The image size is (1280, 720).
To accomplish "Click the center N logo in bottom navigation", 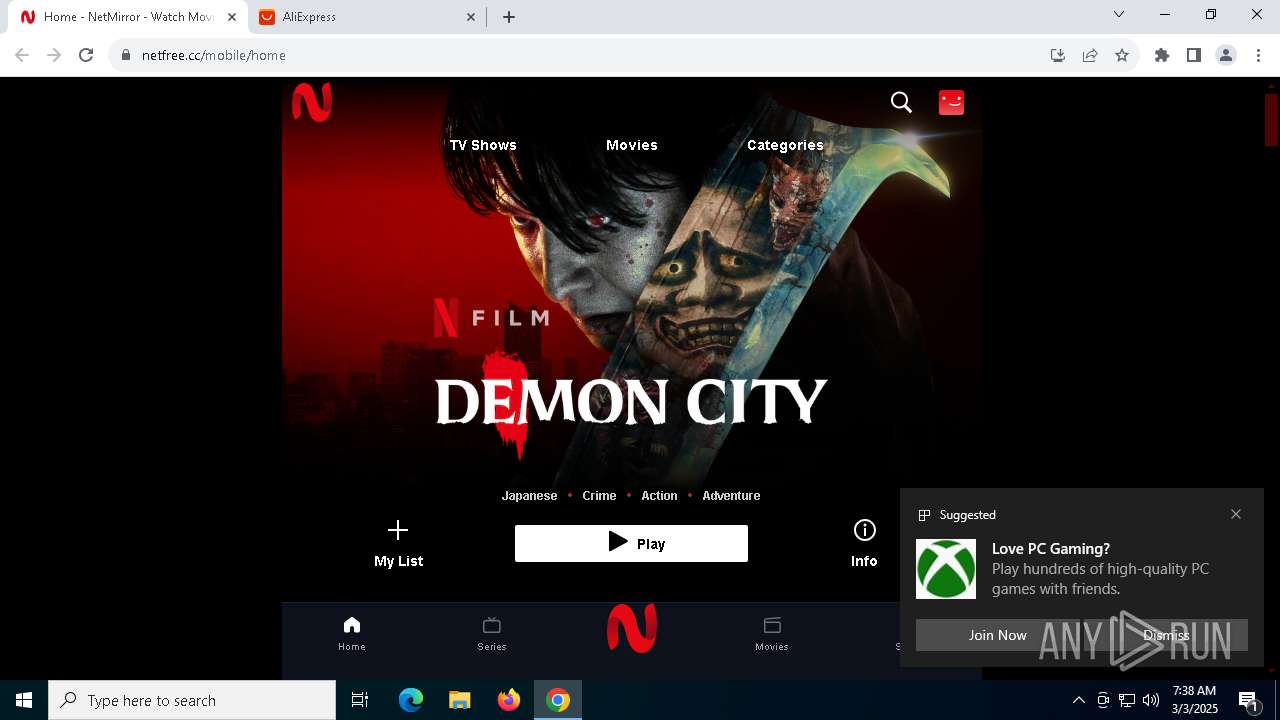I will tap(632, 629).
